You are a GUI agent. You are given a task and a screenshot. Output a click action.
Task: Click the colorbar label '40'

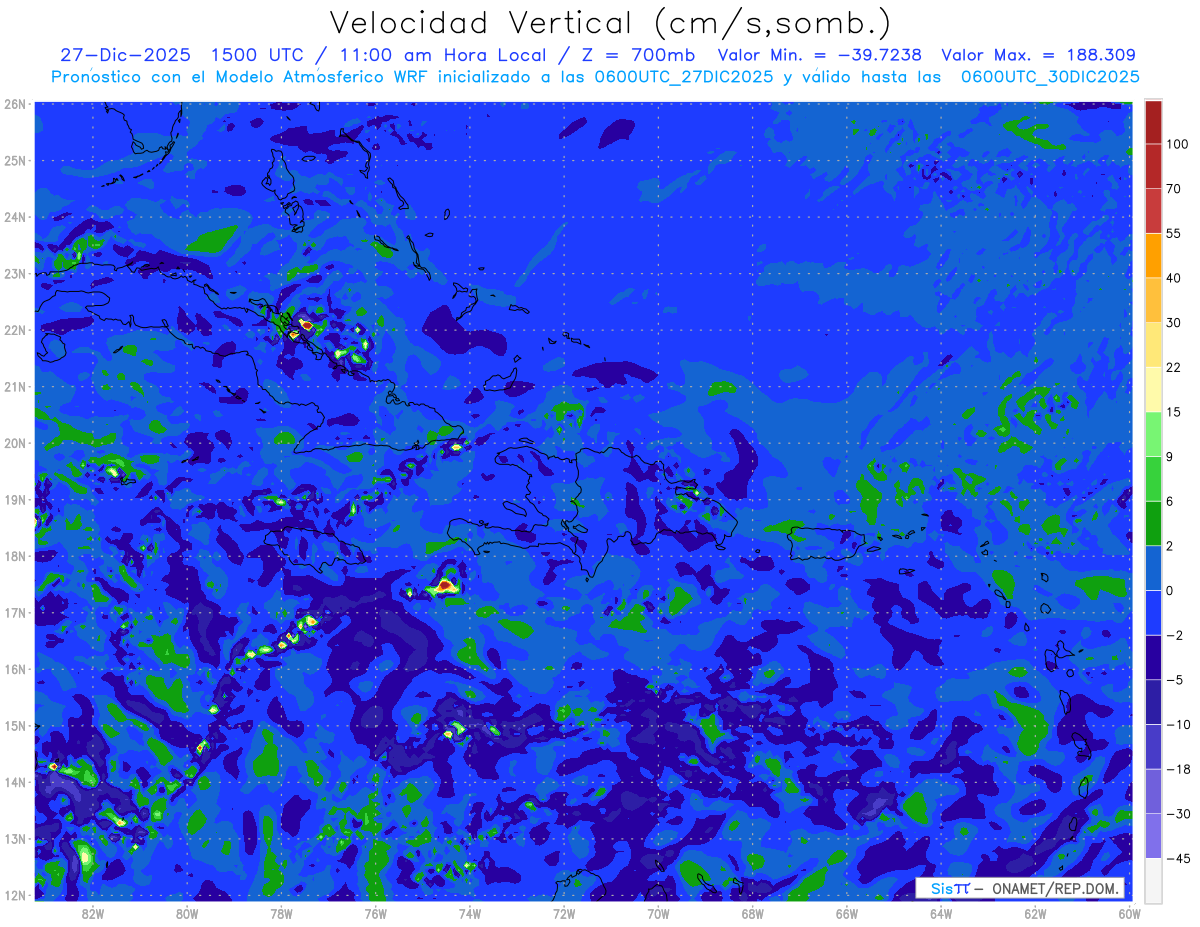1174,277
